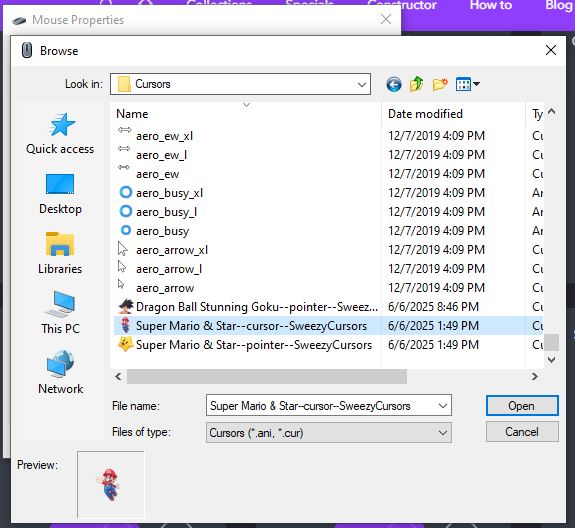Click the Cancel button
This screenshot has height=528, width=575.
pyautogui.click(x=522, y=432)
